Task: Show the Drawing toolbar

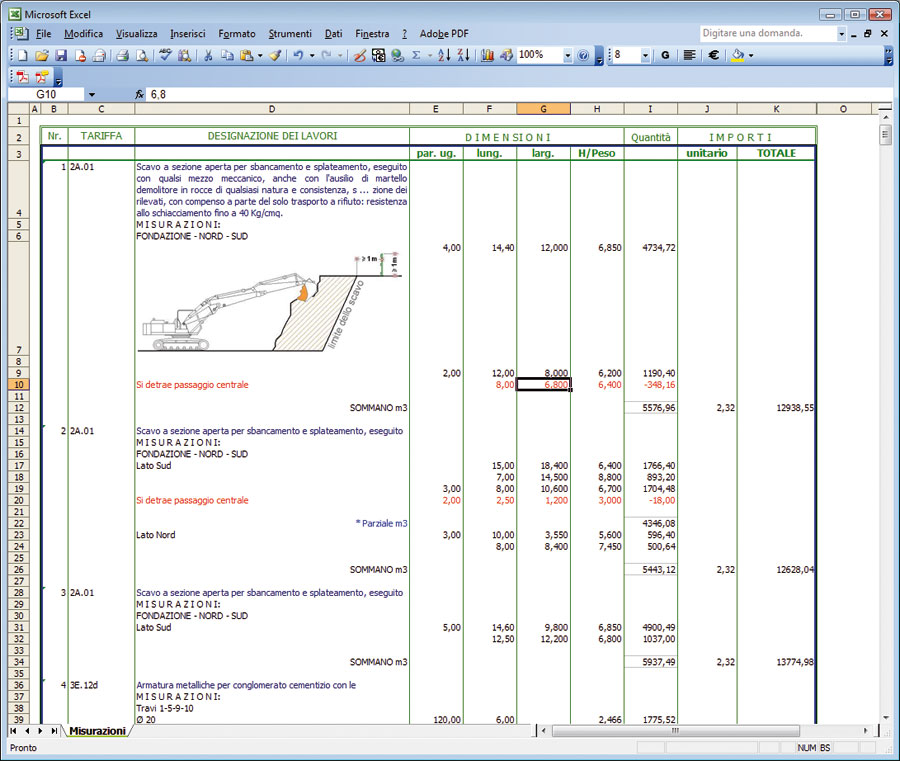Action: click(x=506, y=56)
